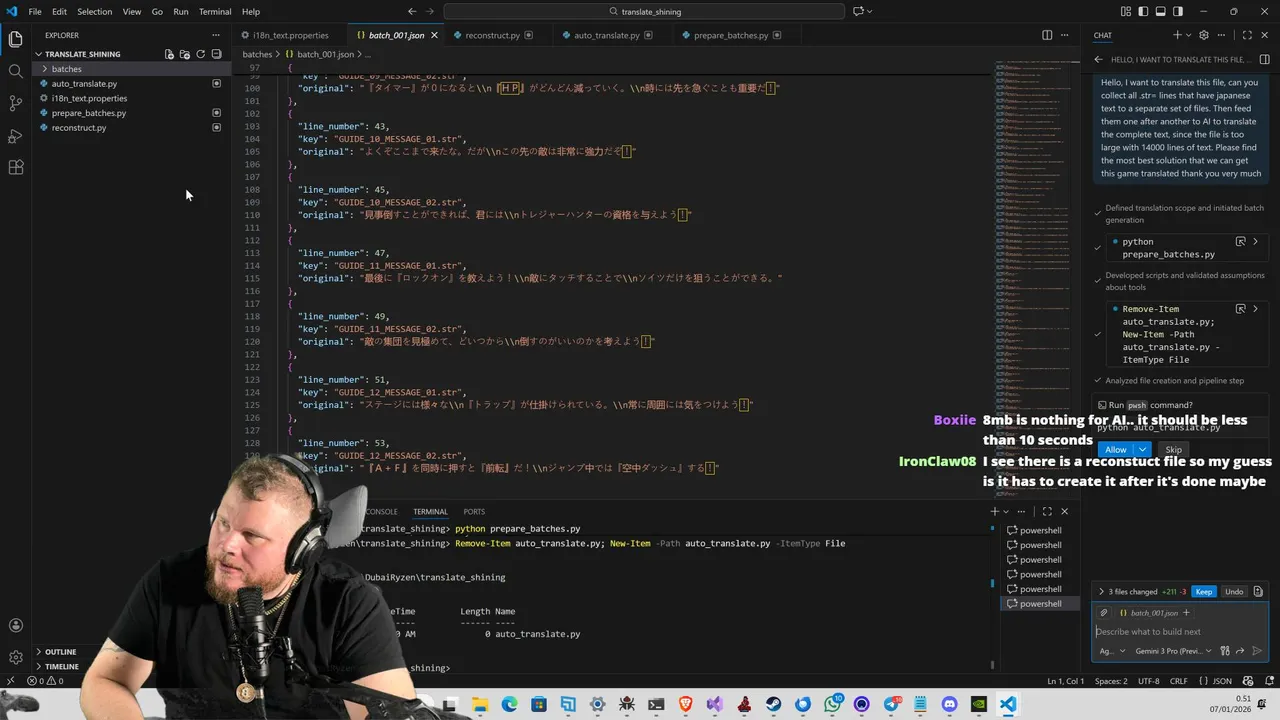Open the Accounts menu in activity bar
This screenshot has width=1280, height=720.
coord(15,626)
